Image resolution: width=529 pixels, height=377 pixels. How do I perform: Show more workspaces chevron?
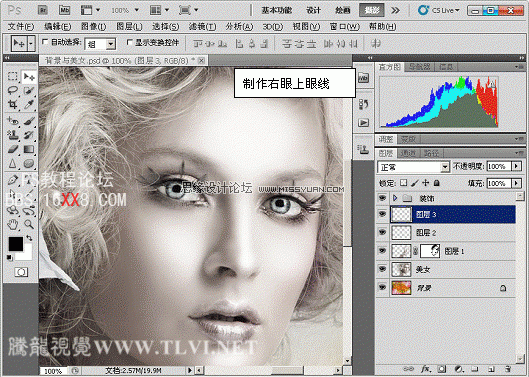[396, 10]
